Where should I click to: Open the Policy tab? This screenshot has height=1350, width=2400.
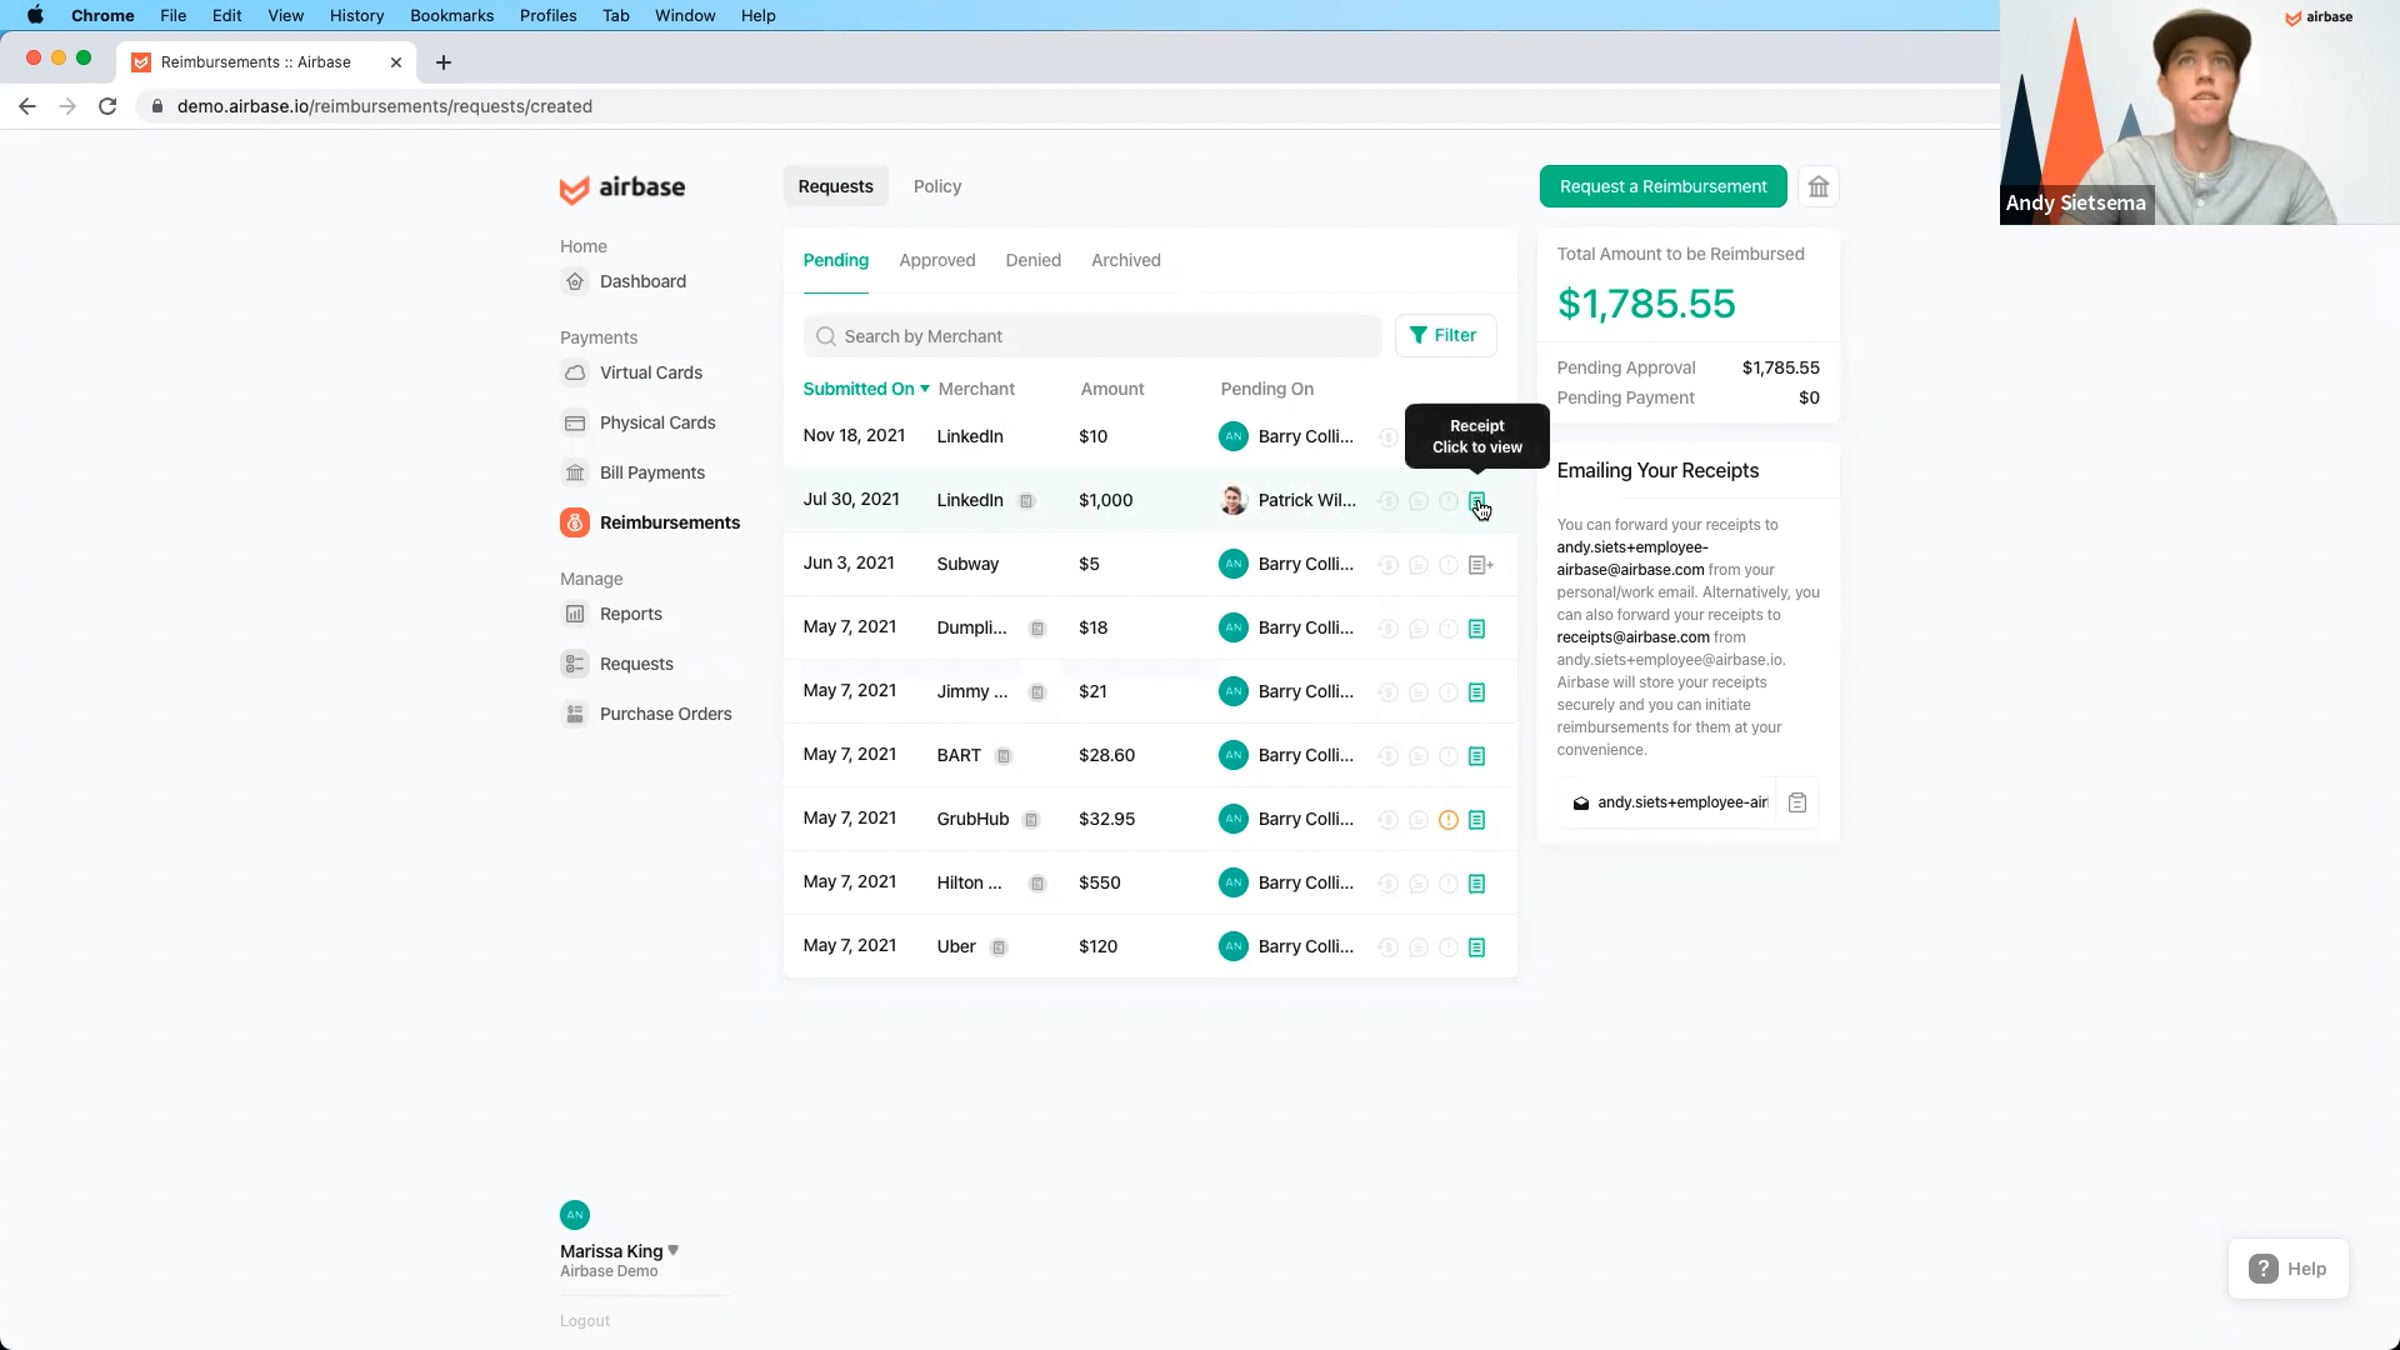click(x=937, y=186)
